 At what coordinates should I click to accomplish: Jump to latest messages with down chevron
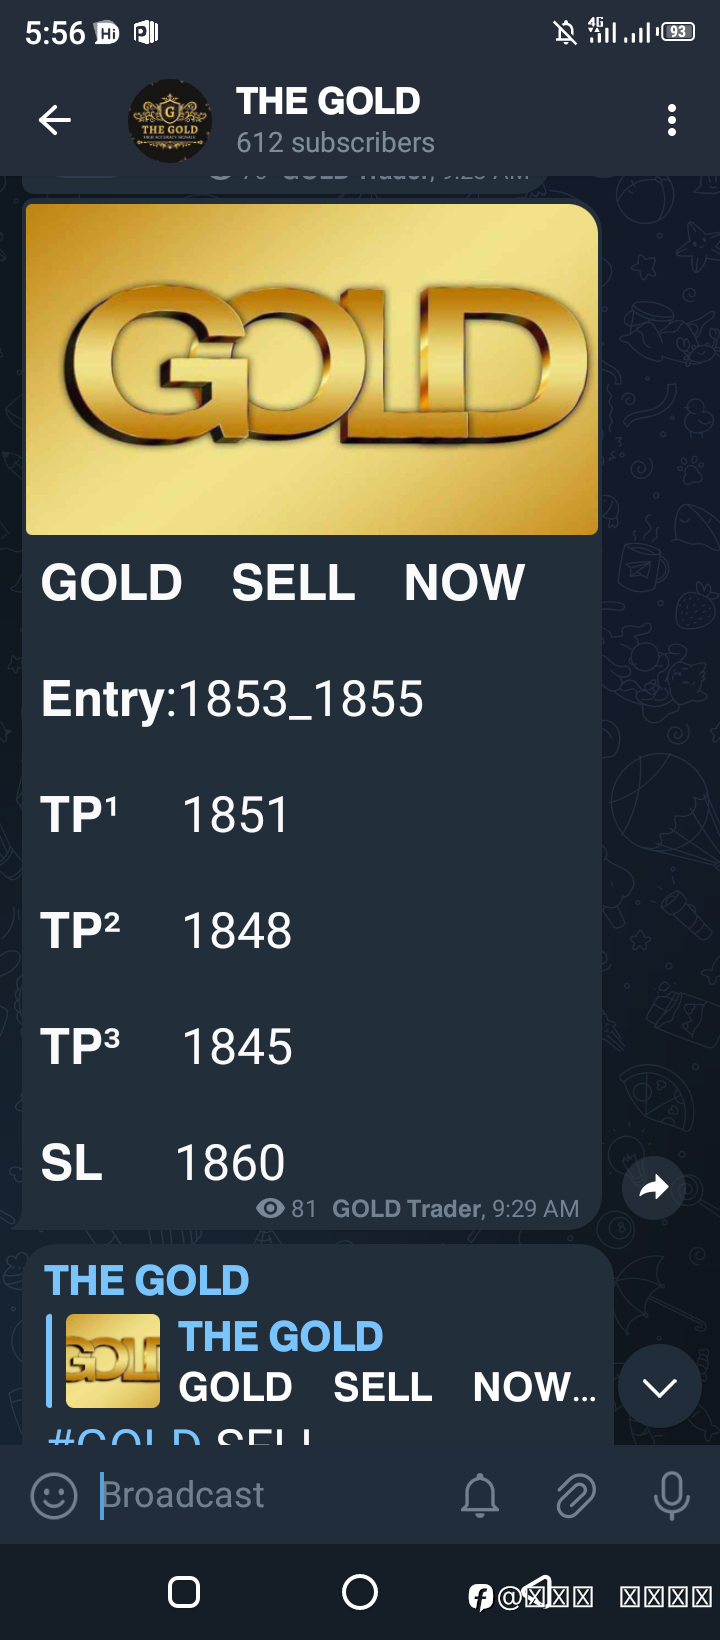[x=660, y=1387]
